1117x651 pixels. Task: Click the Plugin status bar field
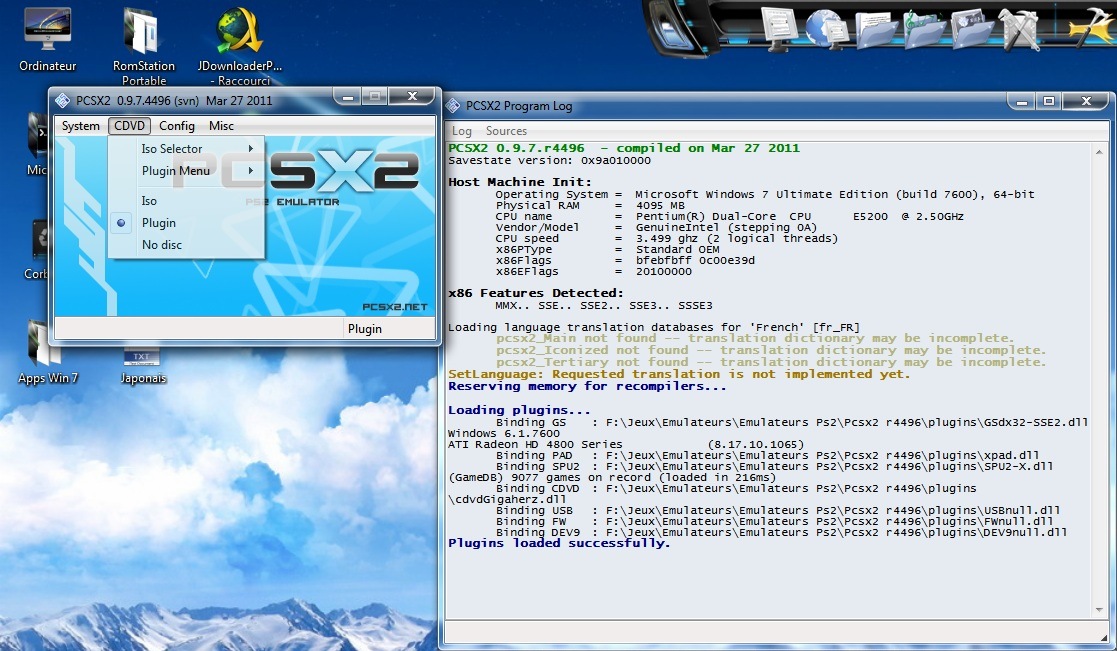tap(389, 328)
